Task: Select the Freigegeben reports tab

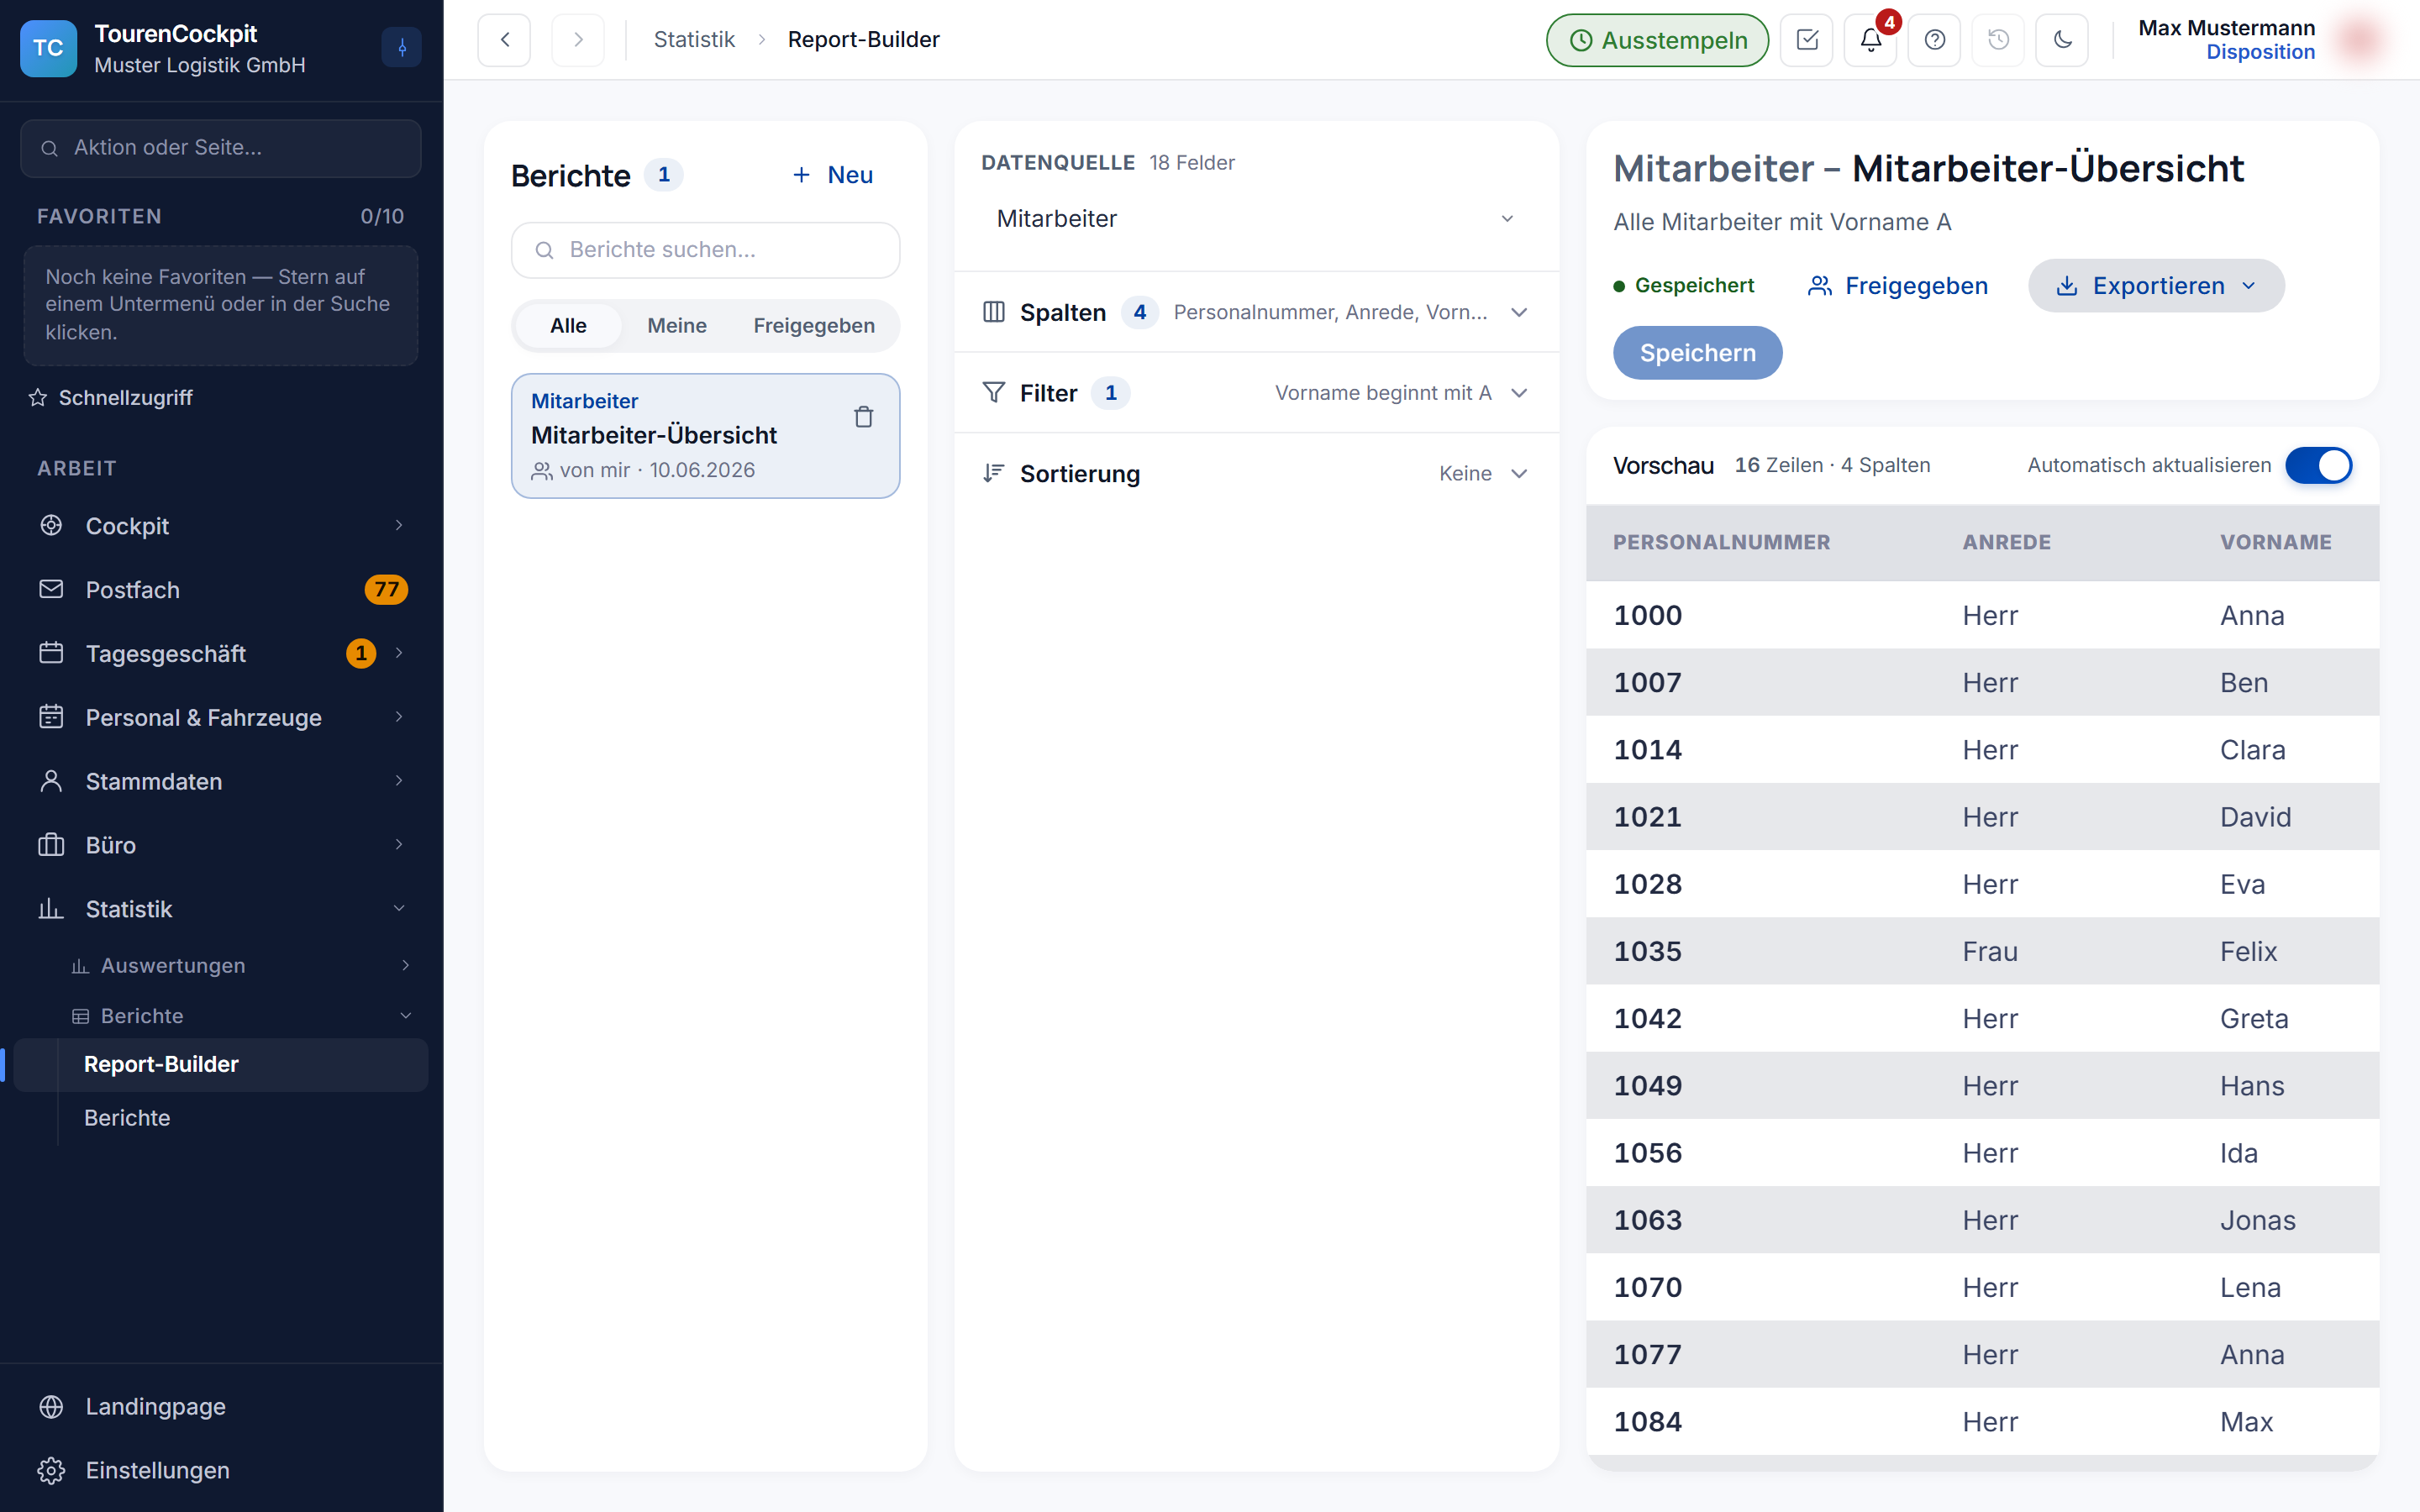Action: [x=814, y=326]
